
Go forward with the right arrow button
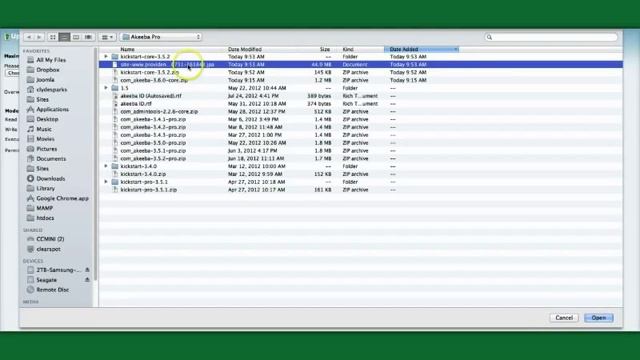coord(39,37)
